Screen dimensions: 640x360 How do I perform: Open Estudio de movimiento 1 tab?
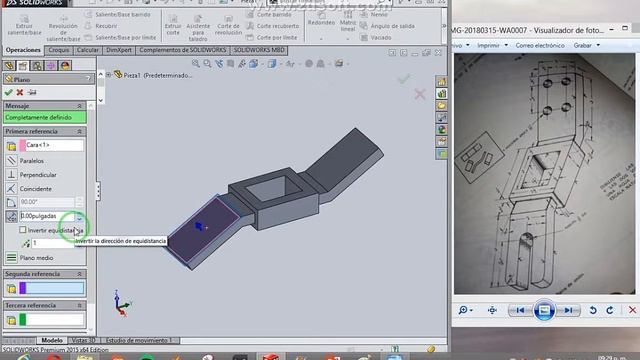click(139, 340)
